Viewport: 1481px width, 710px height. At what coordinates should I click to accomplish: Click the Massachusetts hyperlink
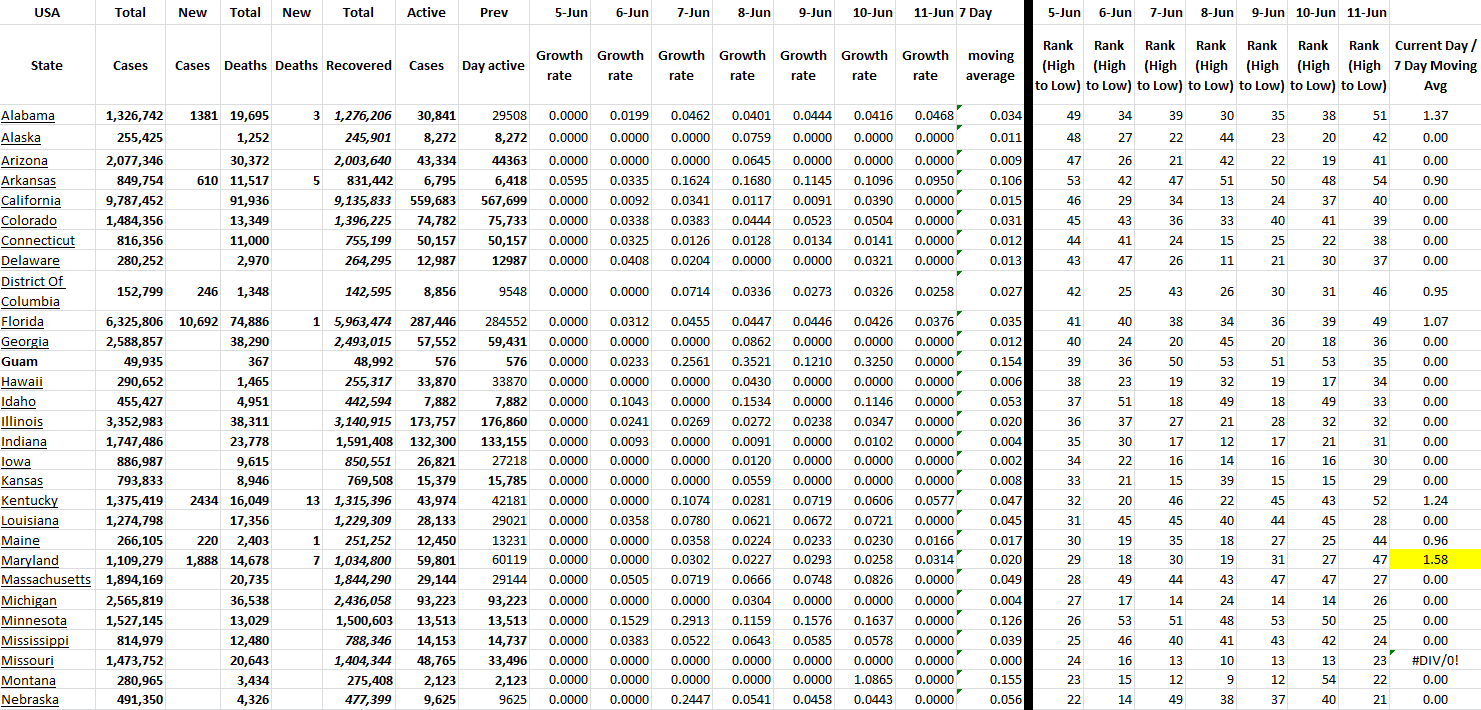(46, 580)
